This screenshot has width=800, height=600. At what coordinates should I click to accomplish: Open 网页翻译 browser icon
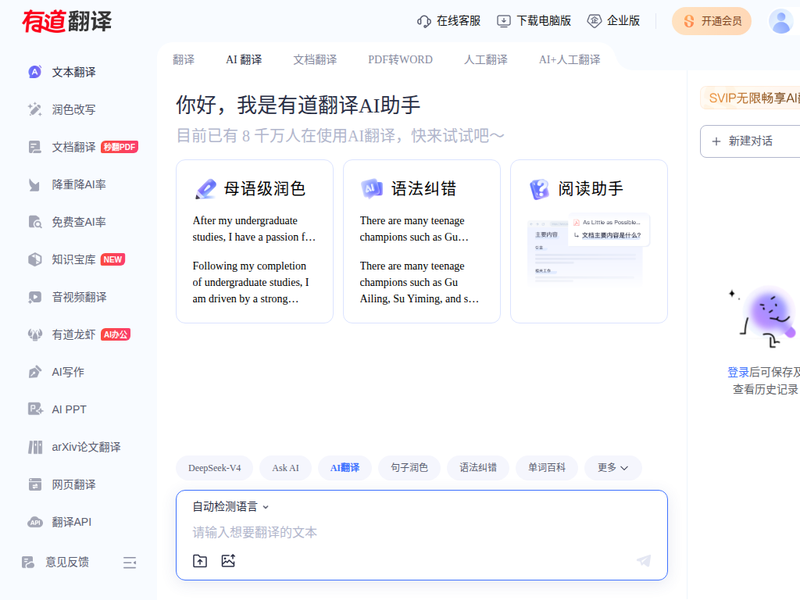[x=35, y=484]
